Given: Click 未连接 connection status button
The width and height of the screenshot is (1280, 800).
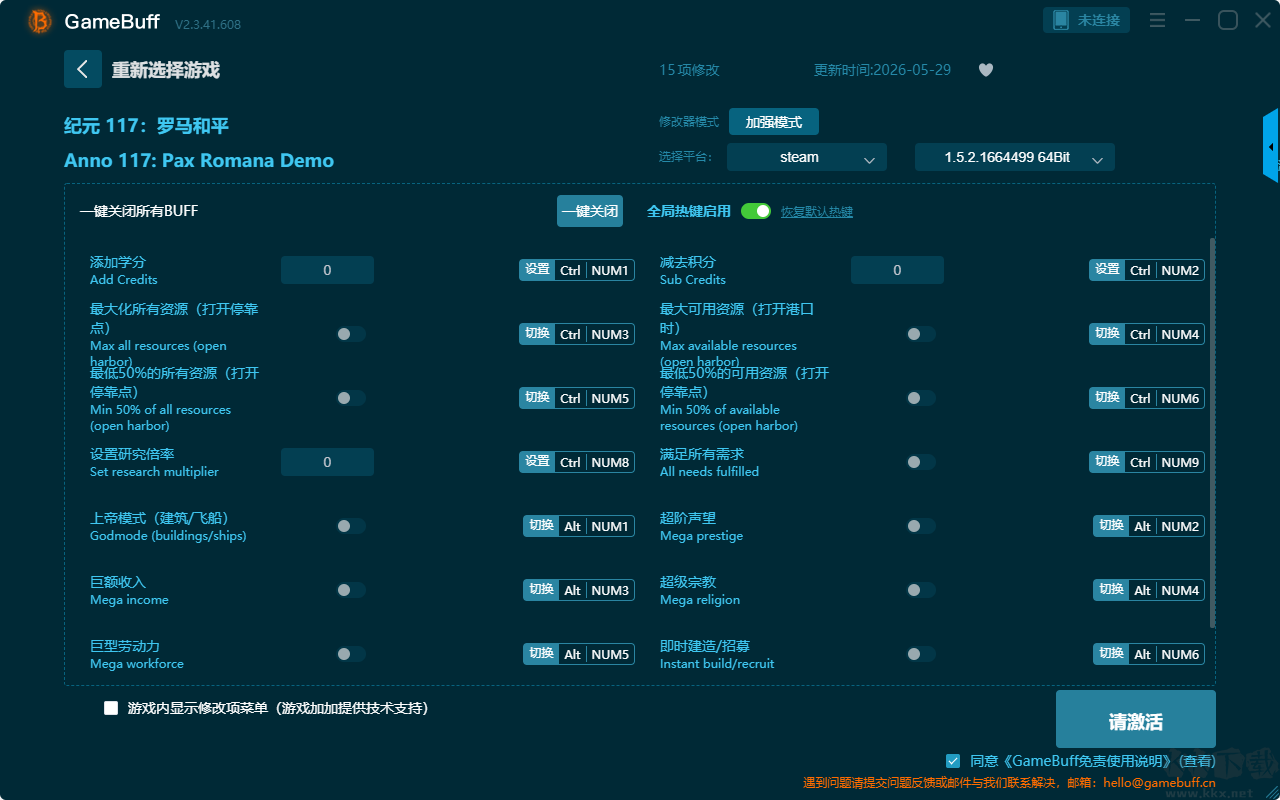Looking at the screenshot, I should tap(1087, 20).
